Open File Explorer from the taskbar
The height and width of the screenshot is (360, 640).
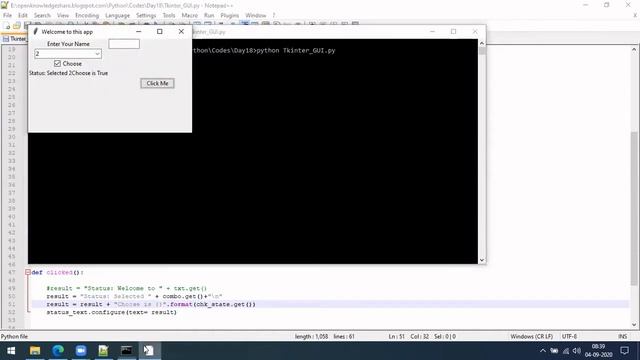pyautogui.click(x=35, y=351)
